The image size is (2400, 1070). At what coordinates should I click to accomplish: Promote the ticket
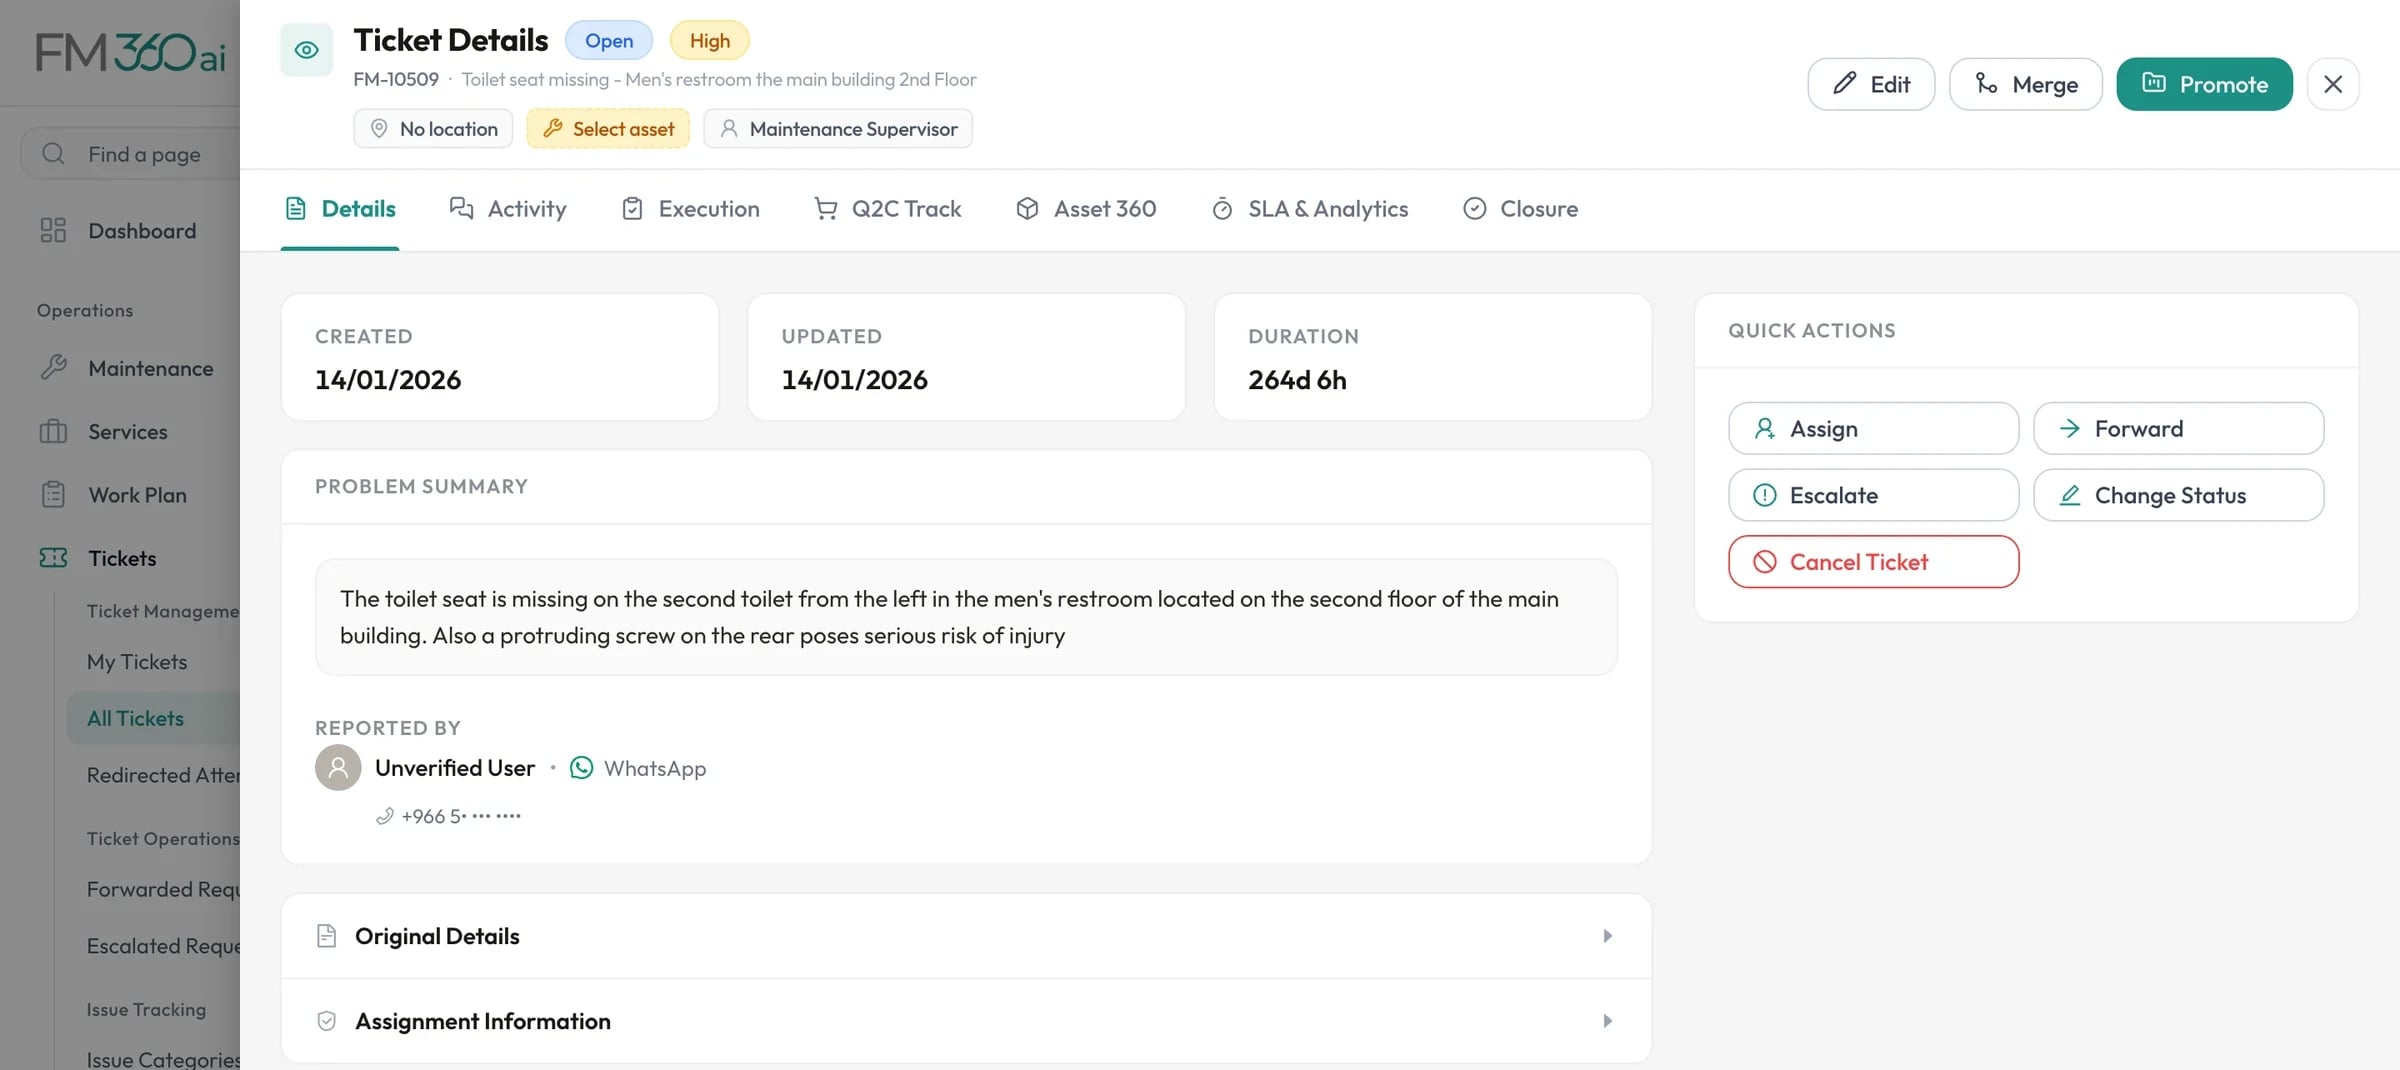[x=2204, y=84]
